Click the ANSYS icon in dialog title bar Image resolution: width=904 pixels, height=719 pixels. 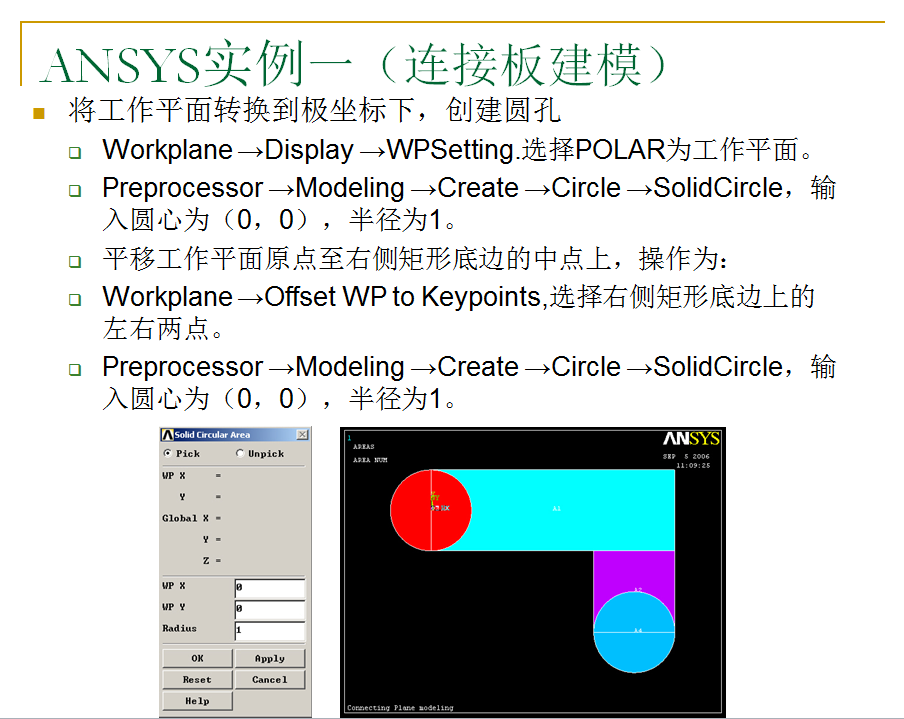pos(168,435)
